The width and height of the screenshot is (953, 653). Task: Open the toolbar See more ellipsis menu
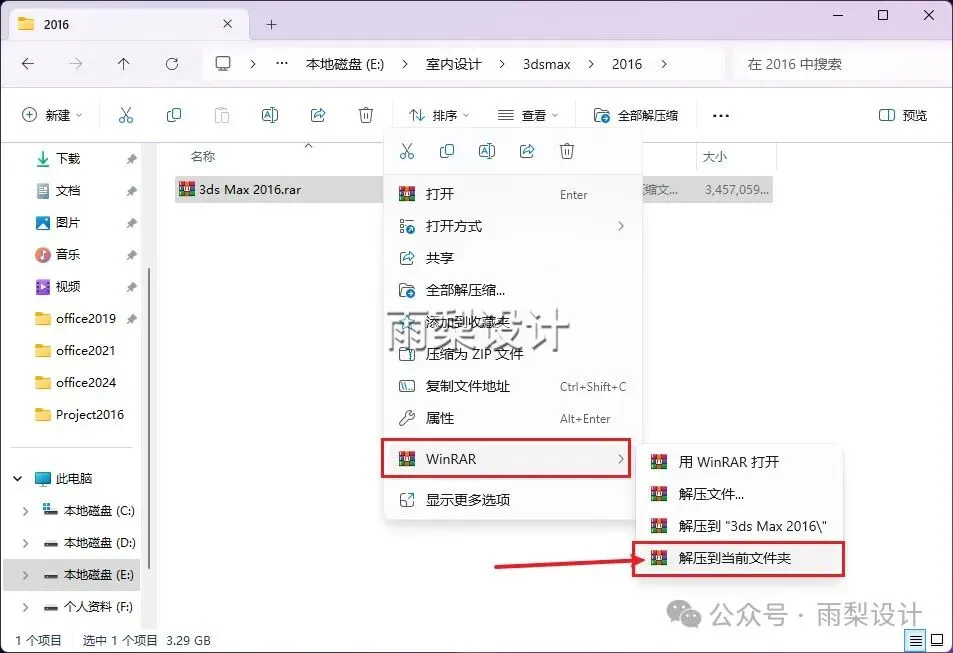pyautogui.click(x=721, y=116)
